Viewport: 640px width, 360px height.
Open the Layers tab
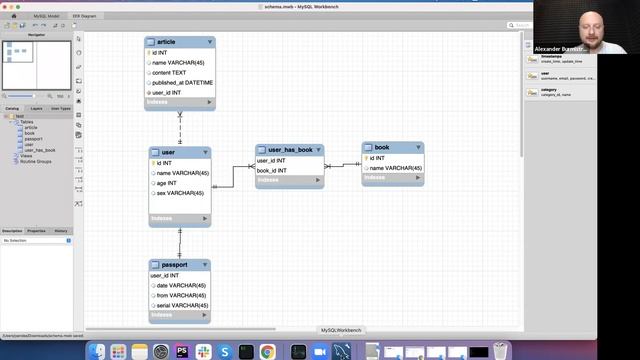[36, 109]
